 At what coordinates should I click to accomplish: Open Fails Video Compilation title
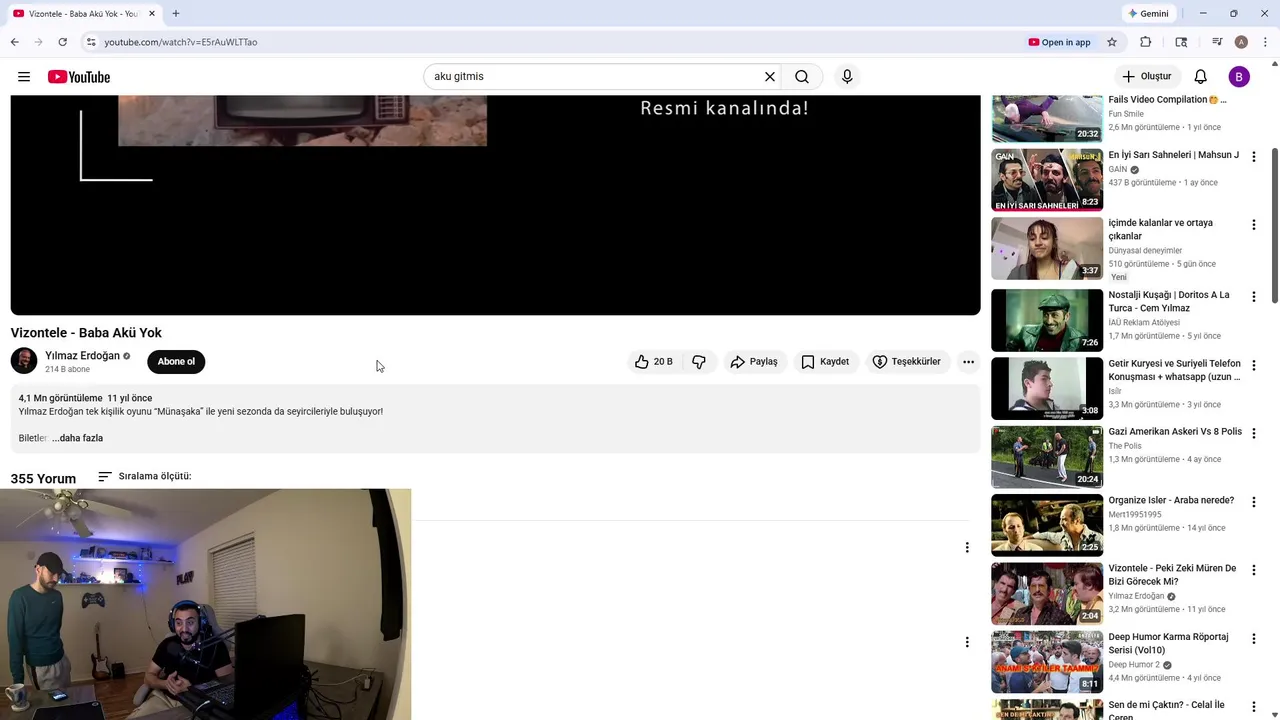1167,100
